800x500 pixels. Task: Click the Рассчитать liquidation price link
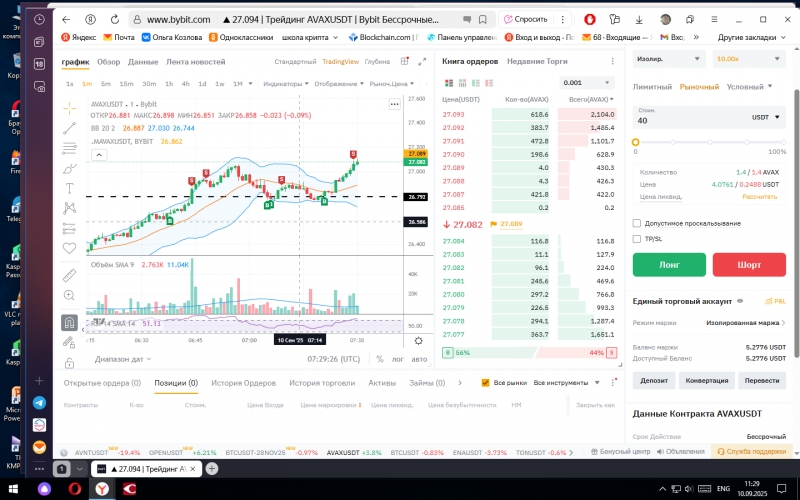point(760,196)
